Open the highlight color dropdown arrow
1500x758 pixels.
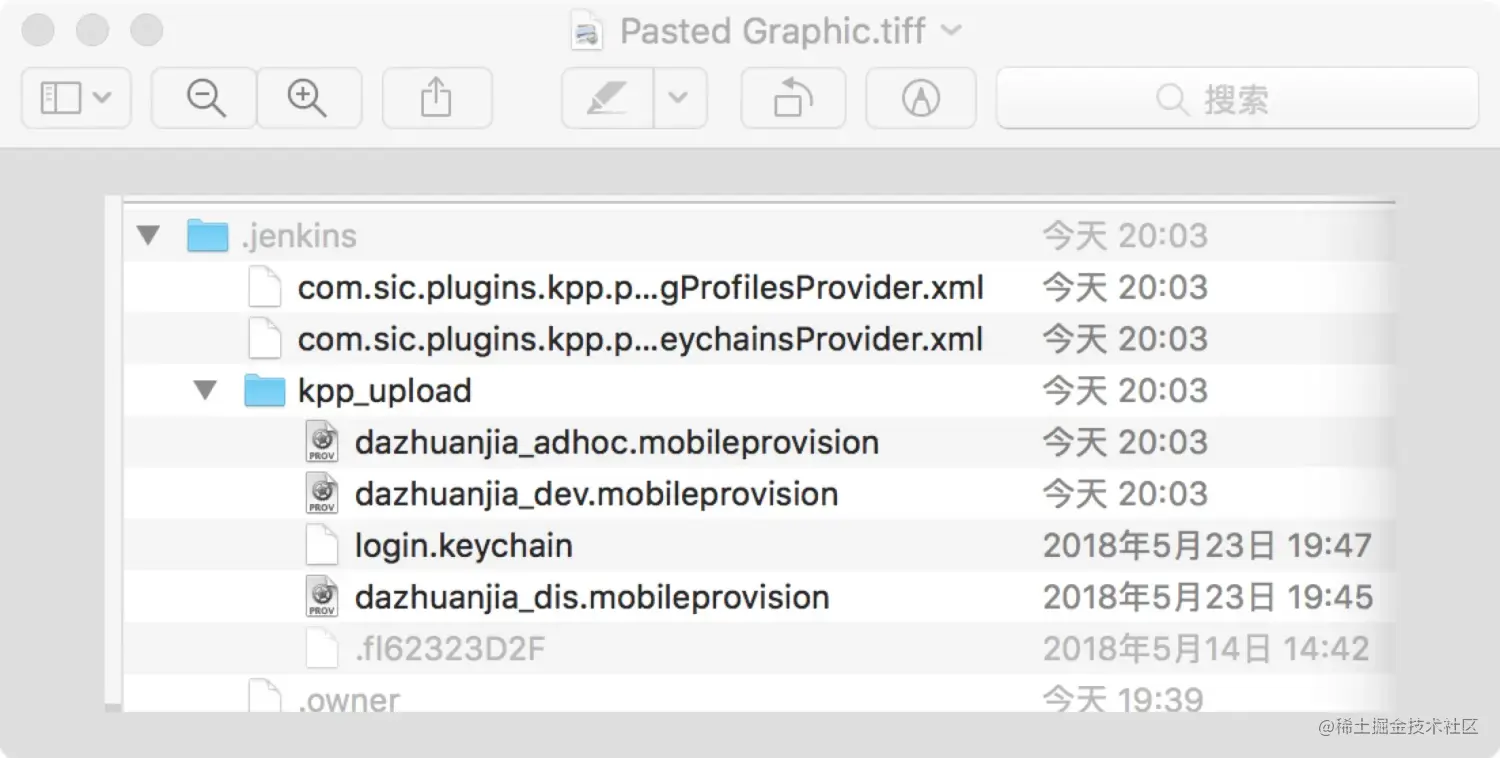tap(679, 98)
